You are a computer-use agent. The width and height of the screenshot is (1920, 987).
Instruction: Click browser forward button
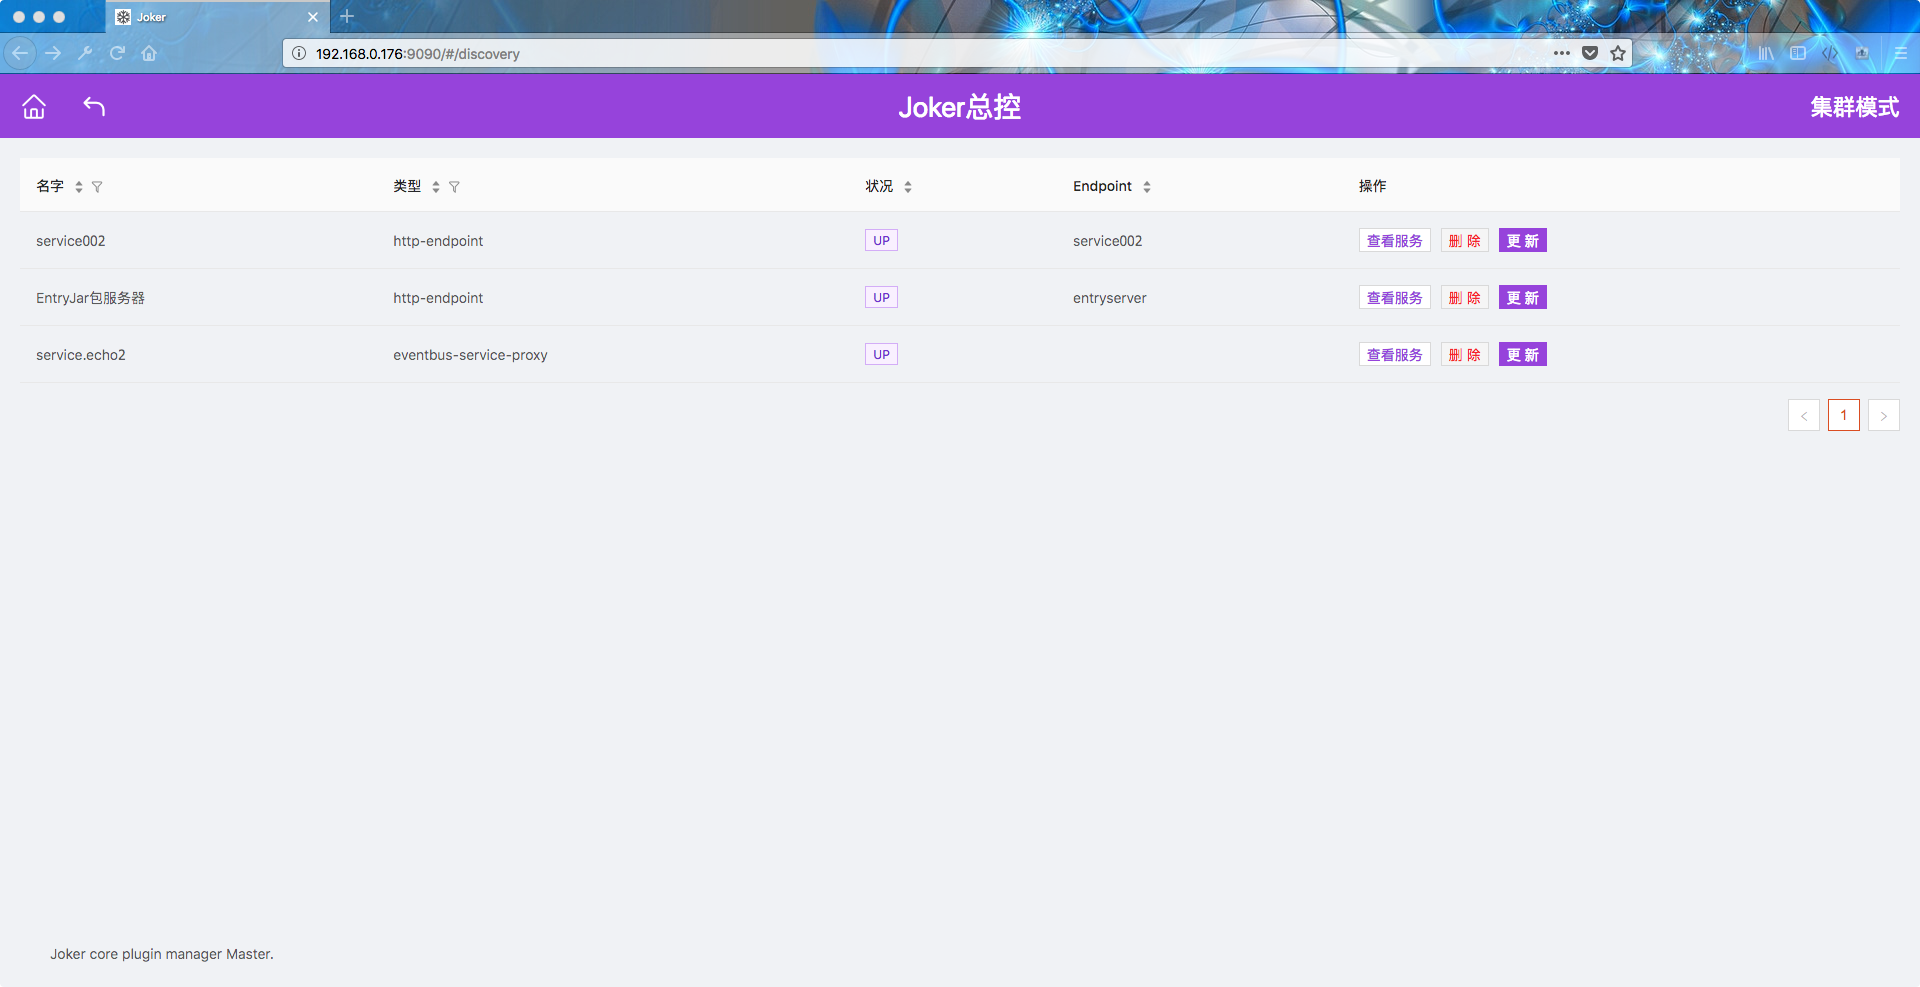click(53, 53)
